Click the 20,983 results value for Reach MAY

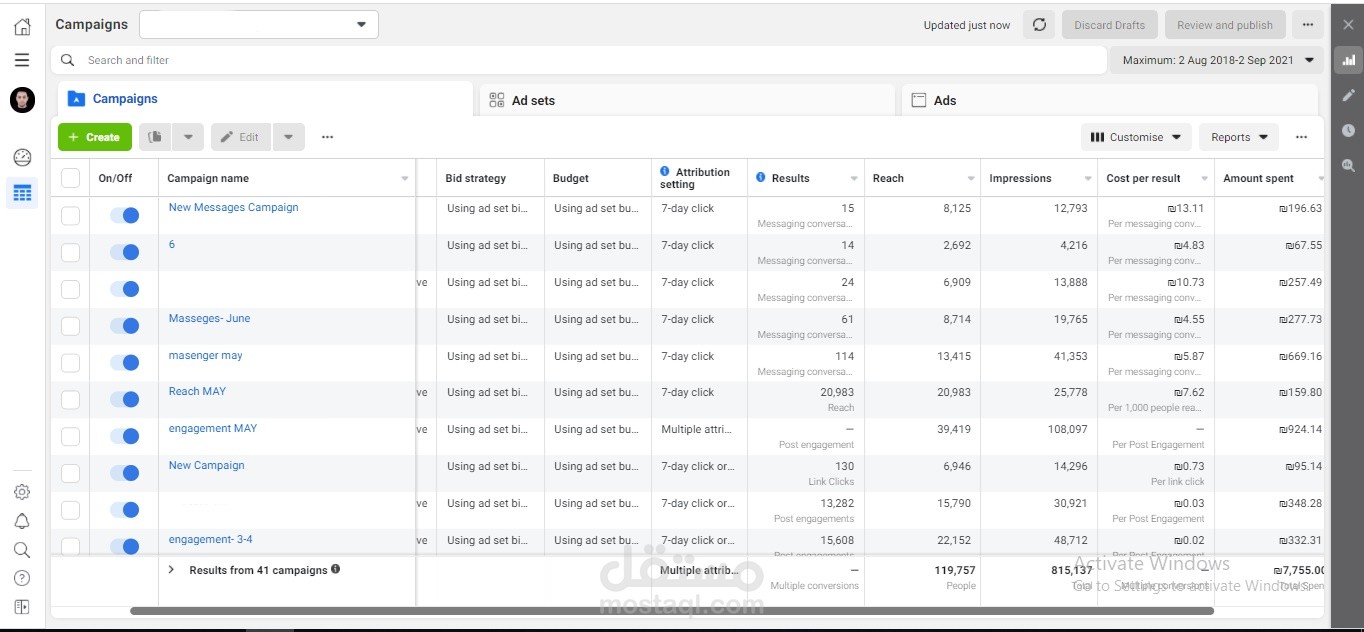(x=837, y=392)
